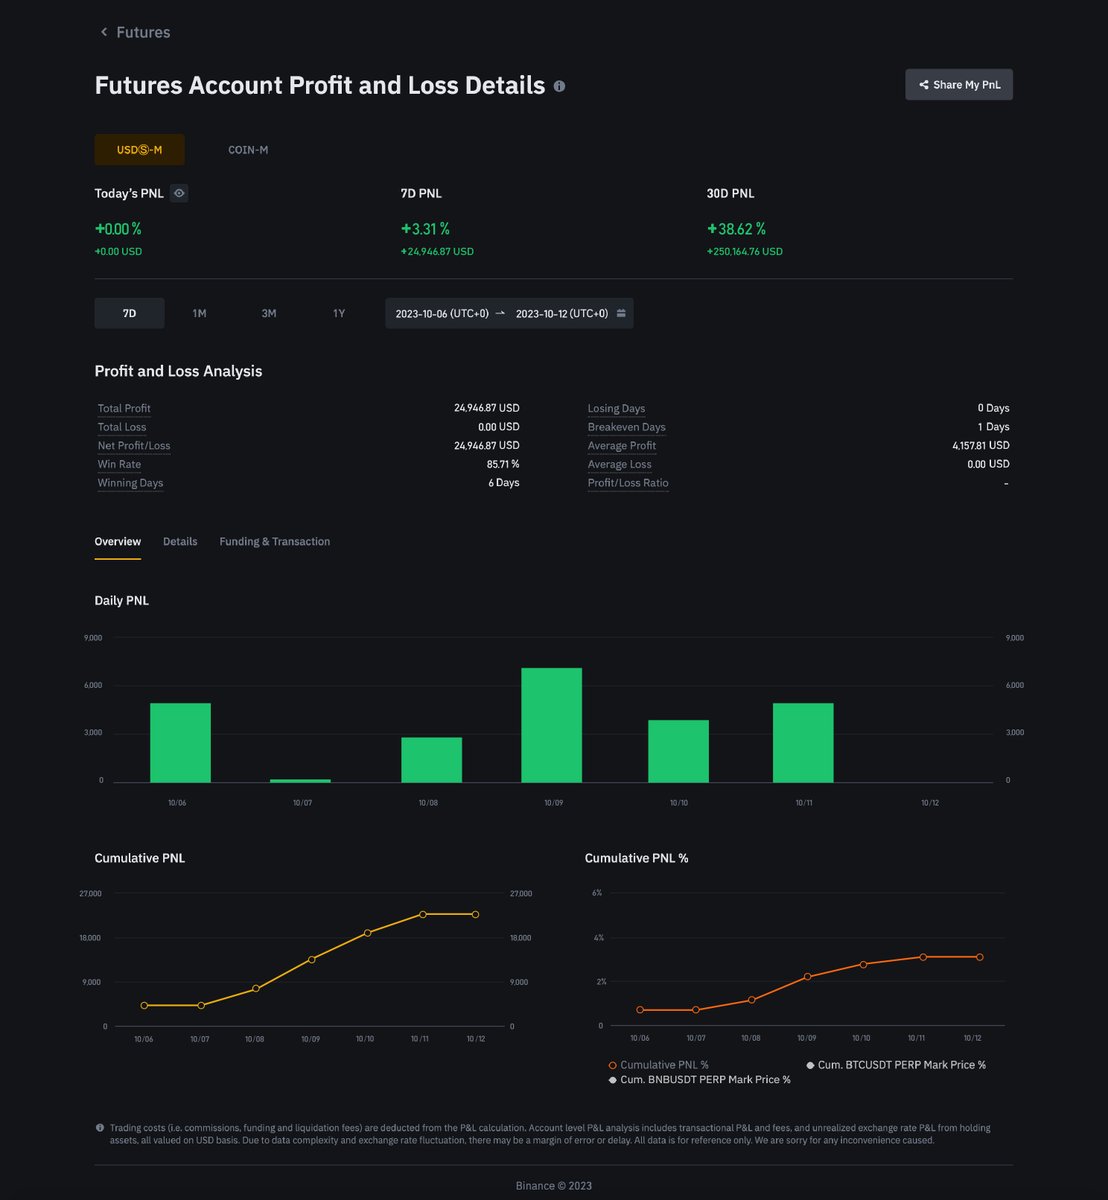Click the 4,157.81 USD average profit value
Viewport: 1108px width, 1200px height.
(981, 446)
